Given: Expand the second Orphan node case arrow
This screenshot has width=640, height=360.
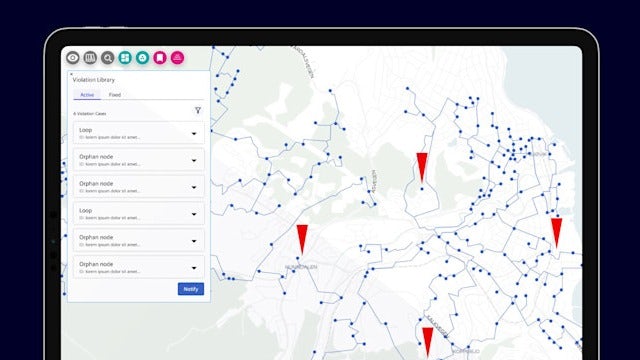Looking at the screenshot, I should [x=194, y=187].
